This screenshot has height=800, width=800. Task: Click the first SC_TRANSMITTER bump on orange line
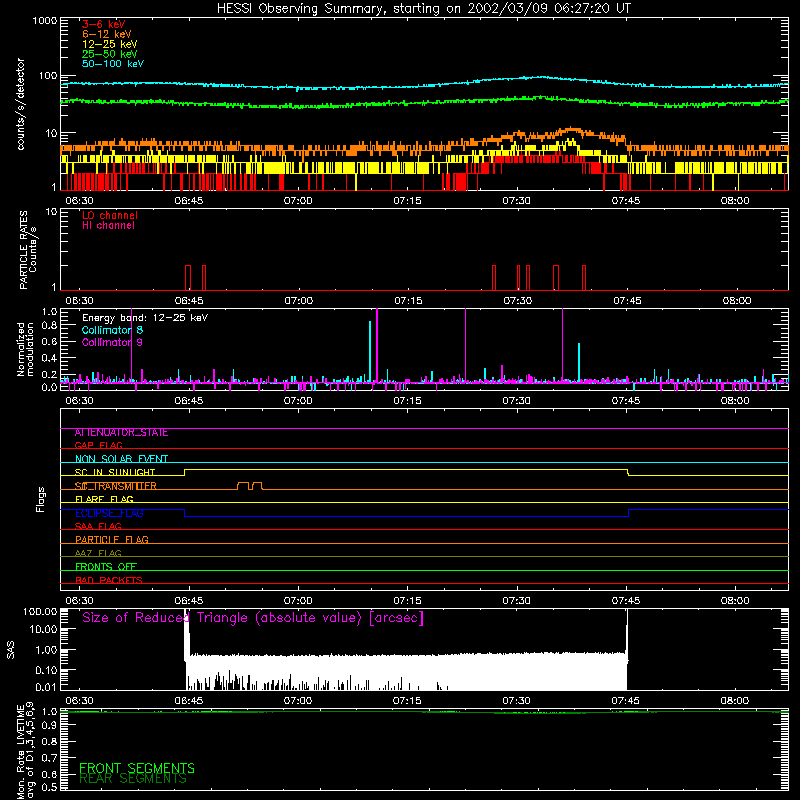244,485
